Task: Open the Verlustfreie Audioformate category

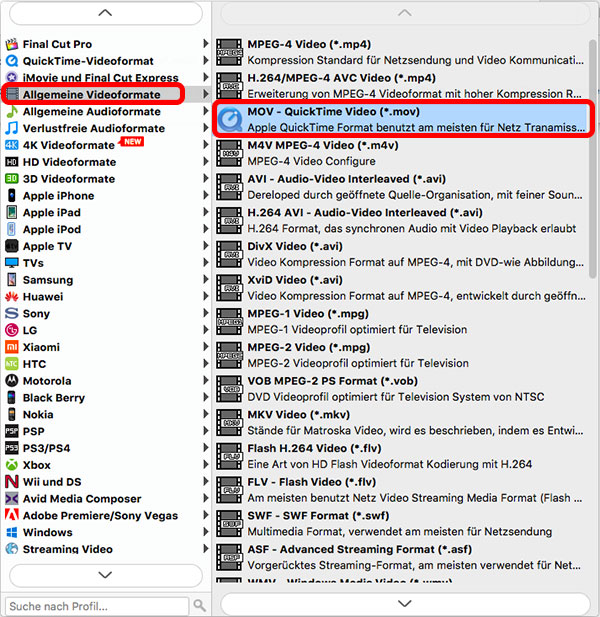Action: pos(106,128)
